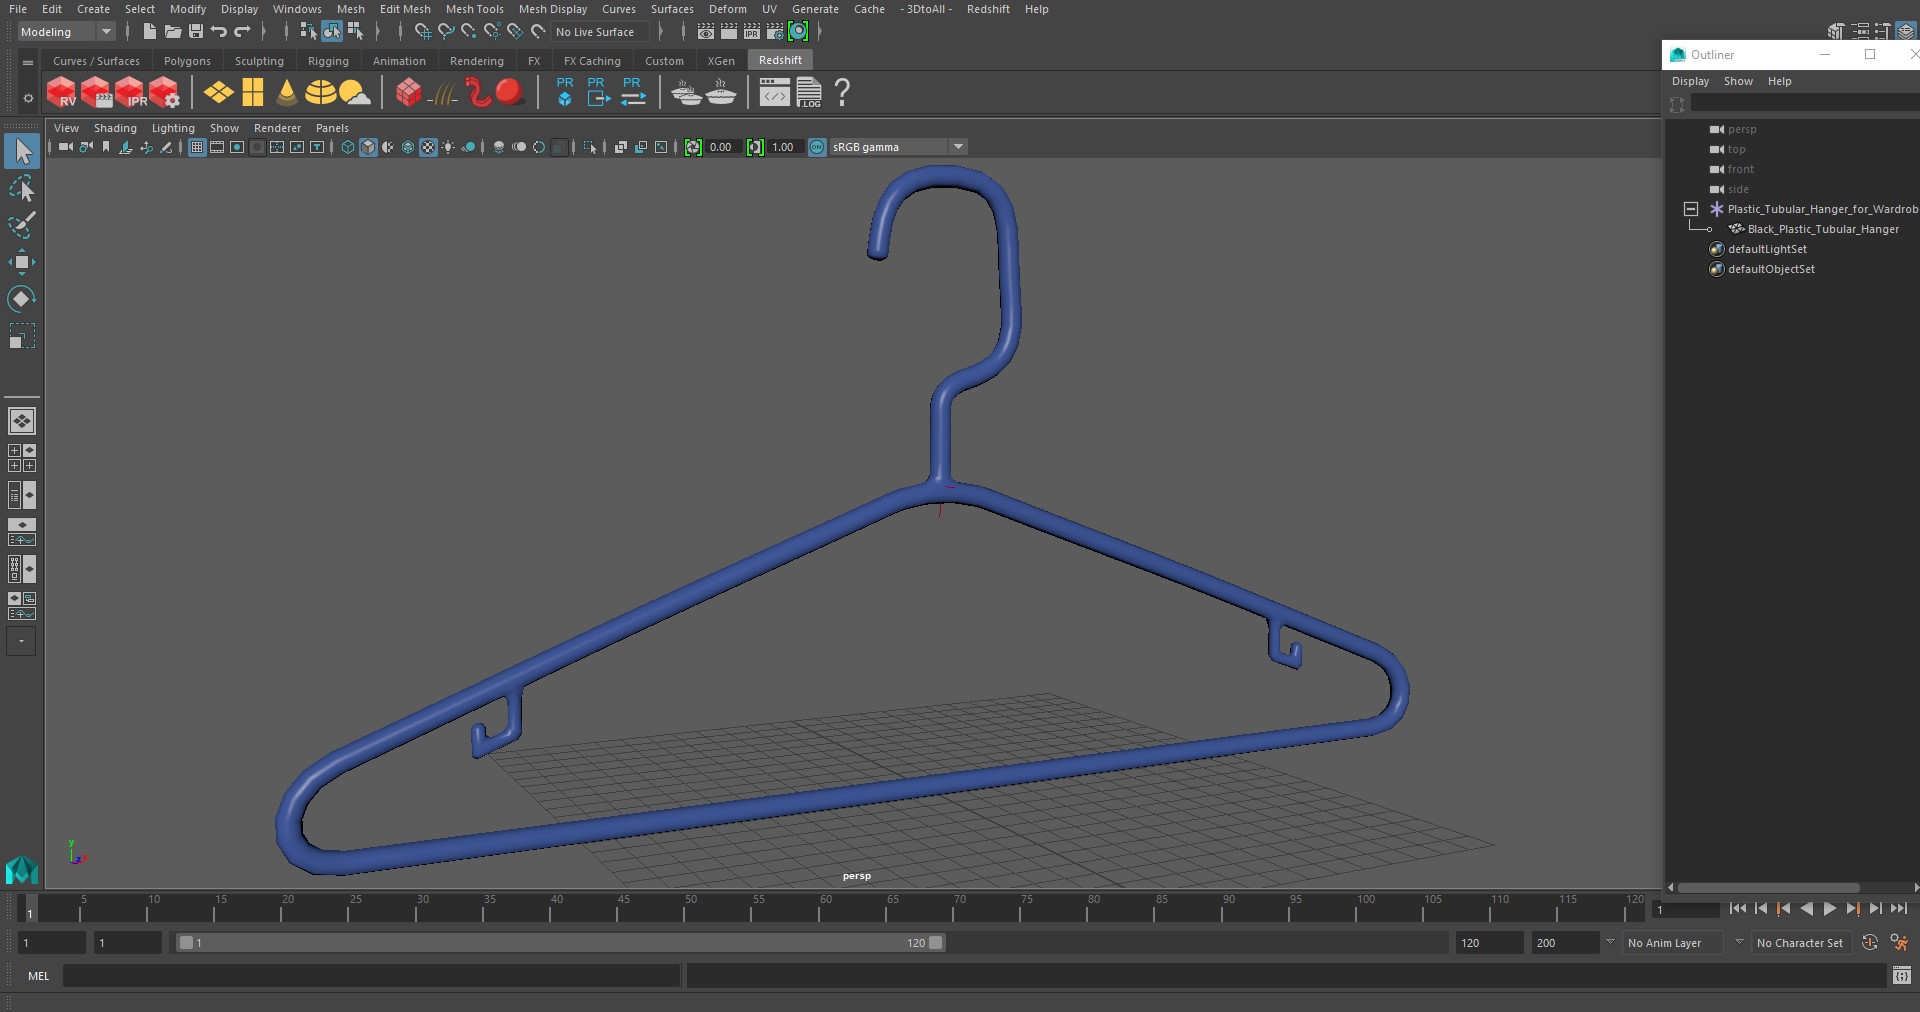This screenshot has width=1920, height=1012.
Task: Play animation forward button
Action: 1829,908
